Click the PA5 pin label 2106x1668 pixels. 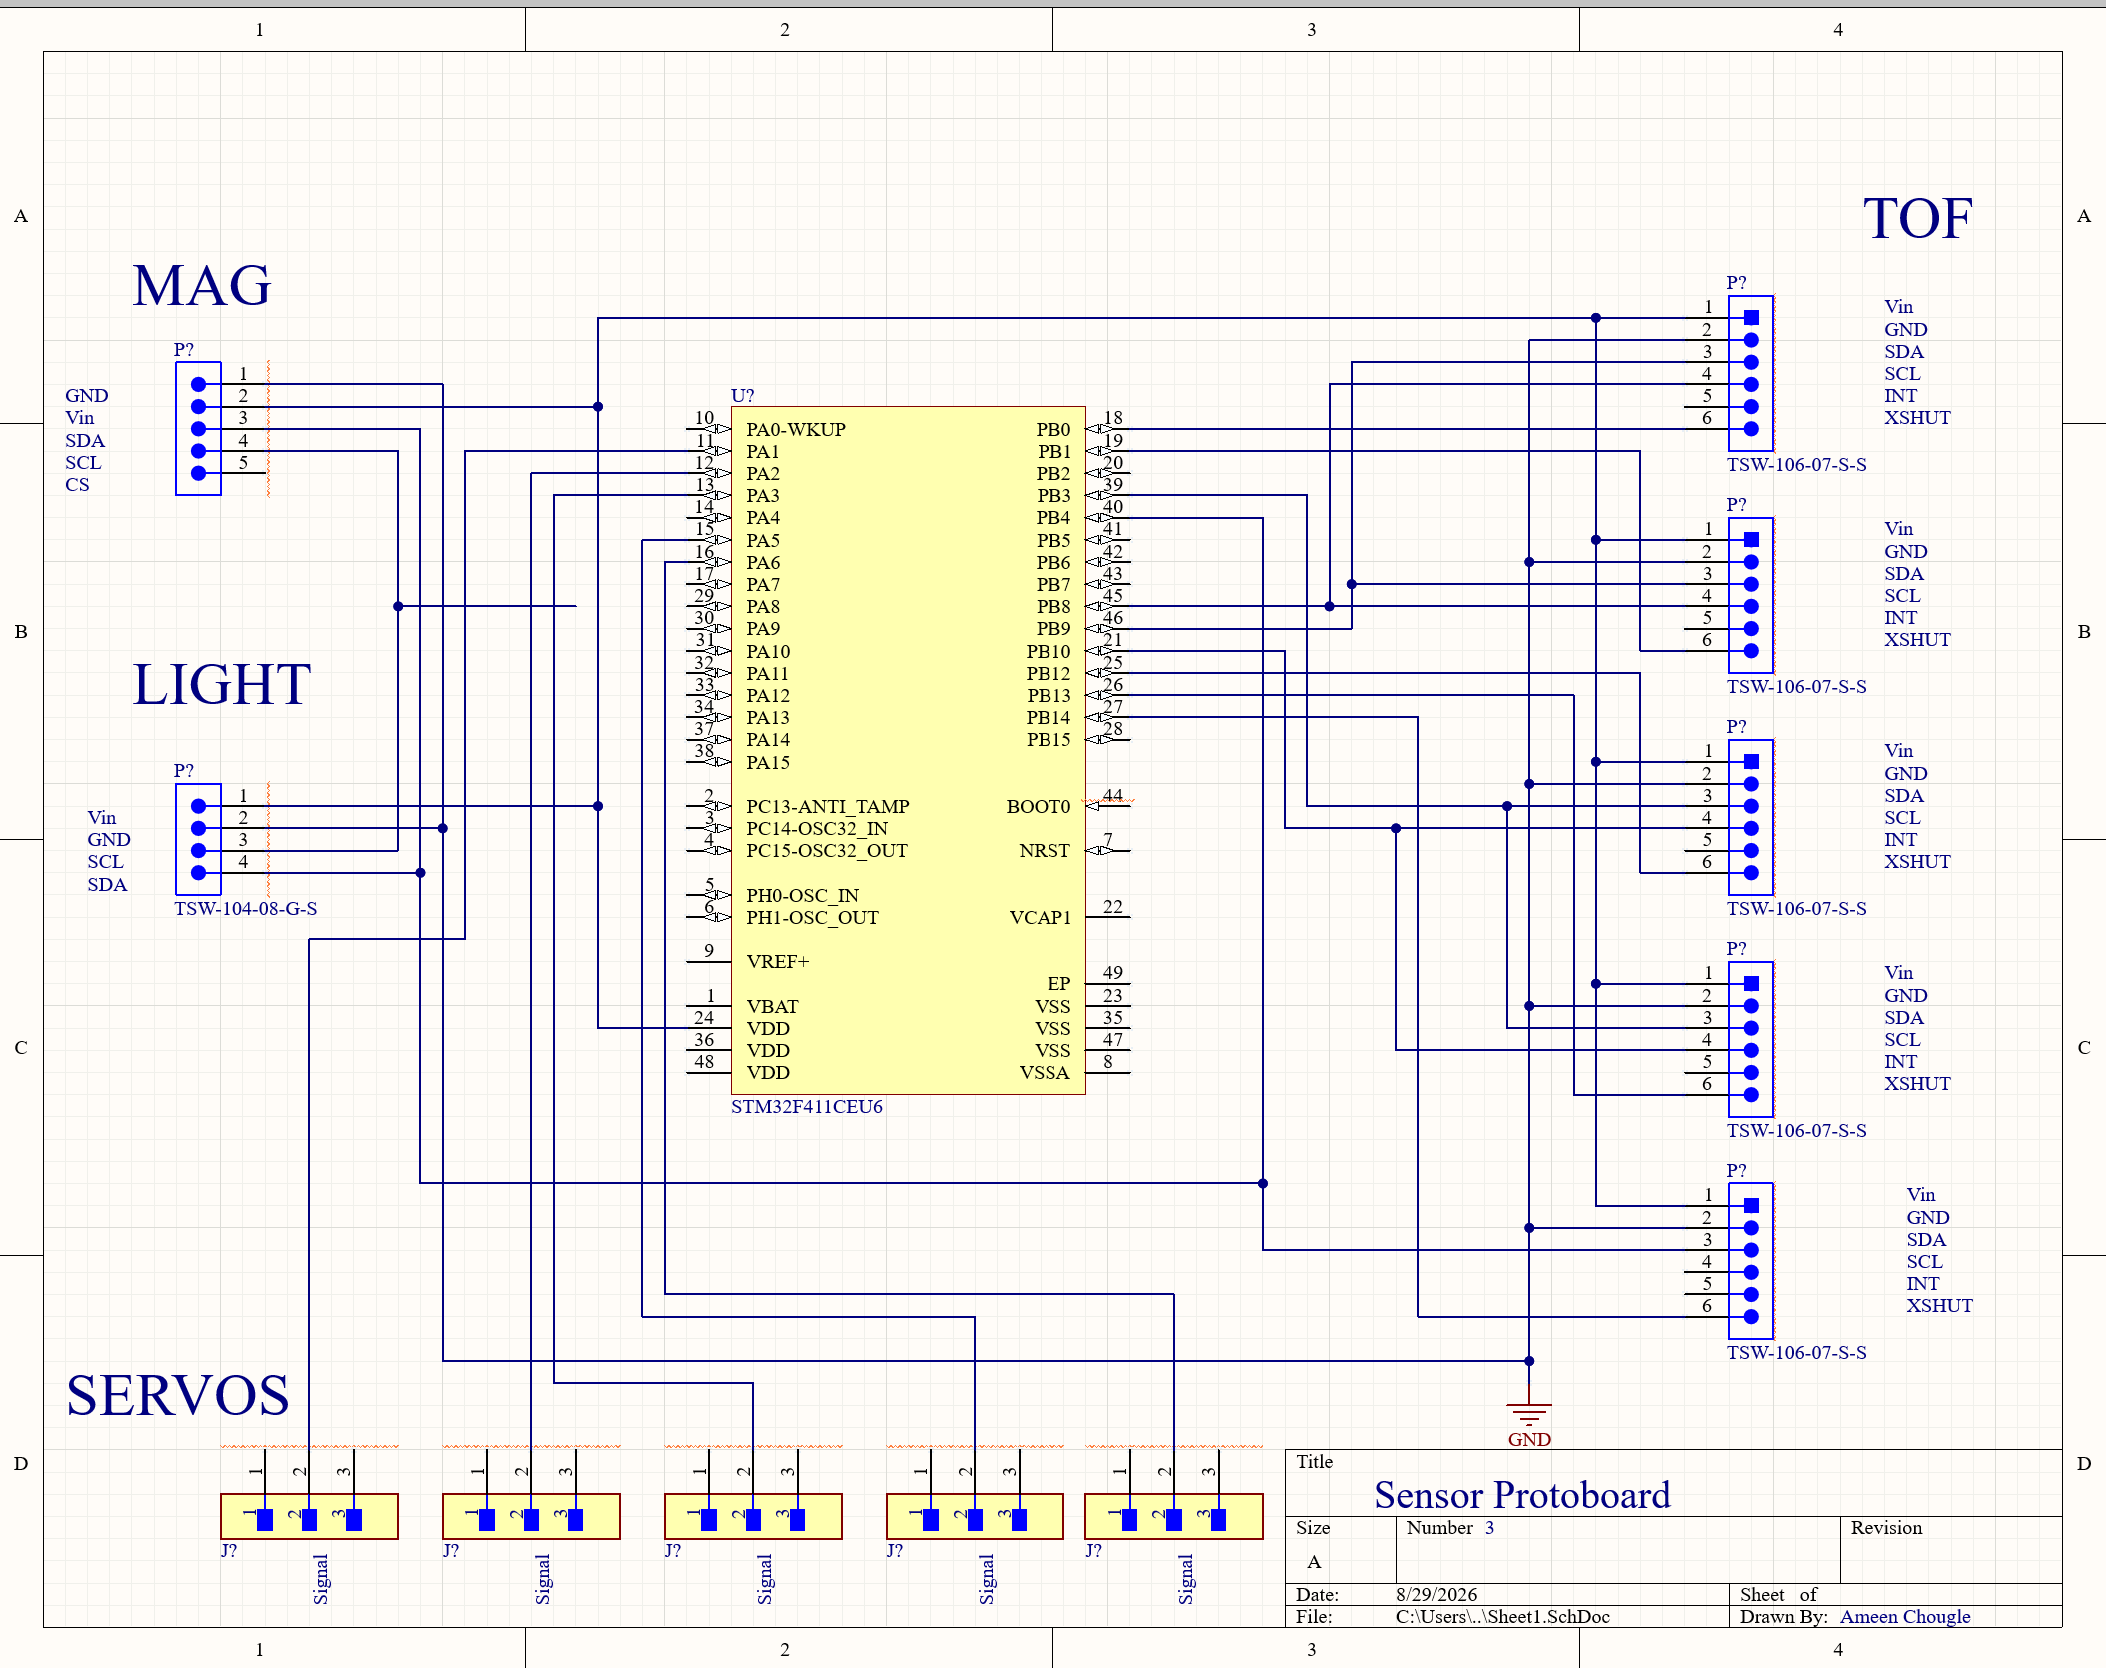pyautogui.click(x=763, y=541)
